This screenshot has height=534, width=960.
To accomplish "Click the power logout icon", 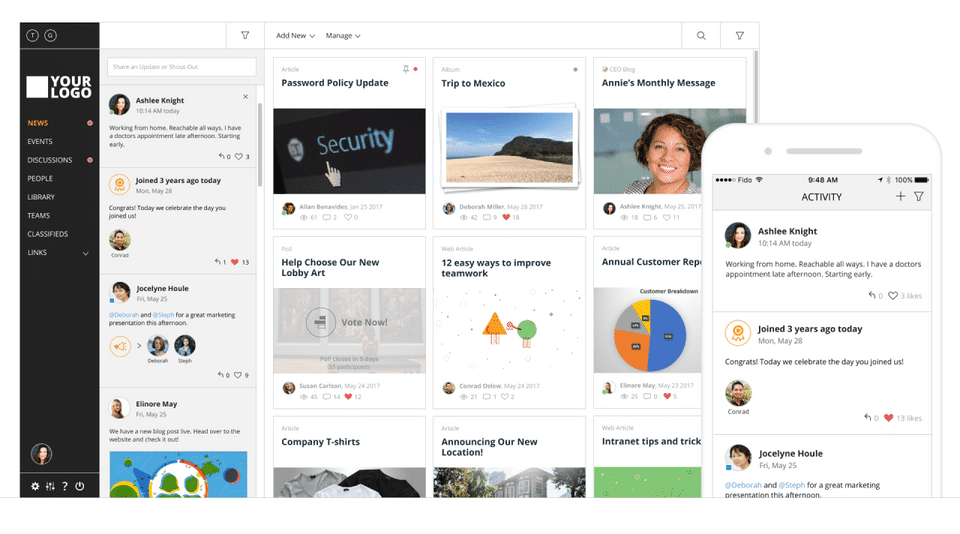I will point(80,486).
